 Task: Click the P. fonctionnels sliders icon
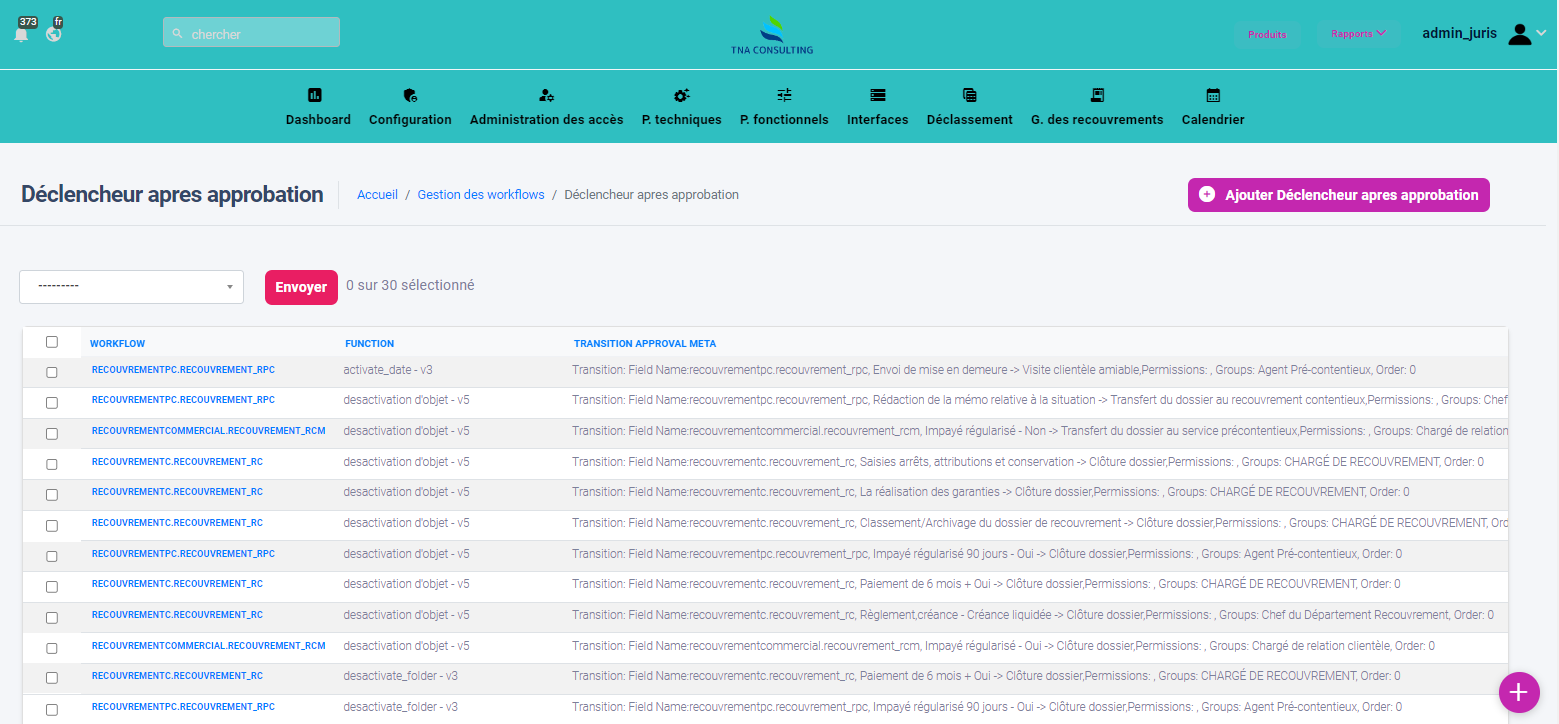click(x=784, y=95)
